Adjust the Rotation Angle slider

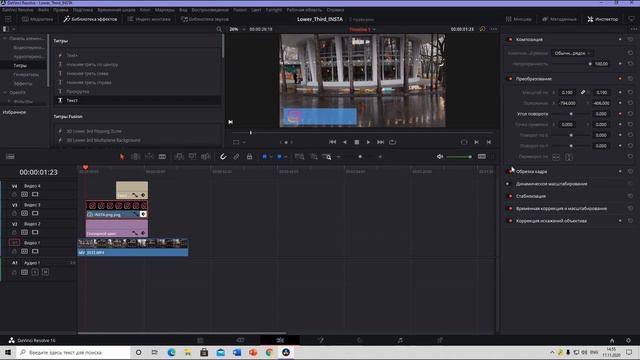tap(571, 114)
